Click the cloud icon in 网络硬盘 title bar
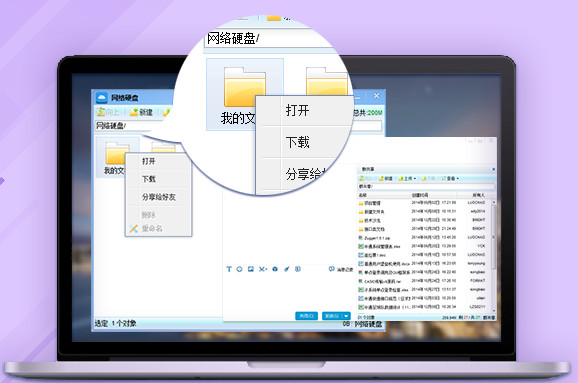 (x=101, y=98)
